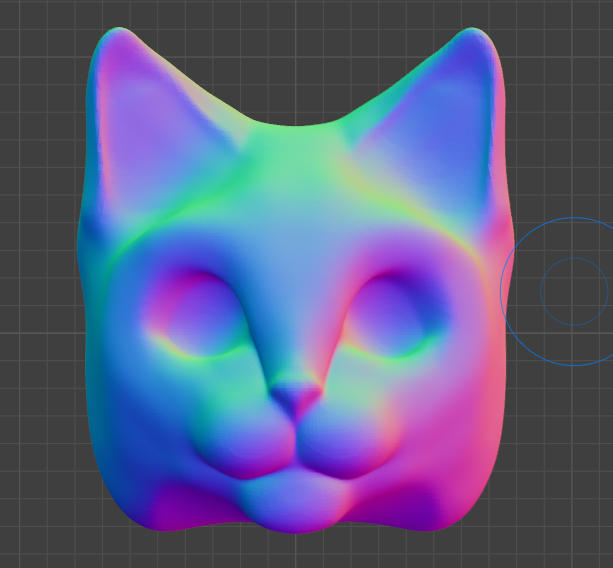Click the cat's chin below the mouth

(x=296, y=502)
